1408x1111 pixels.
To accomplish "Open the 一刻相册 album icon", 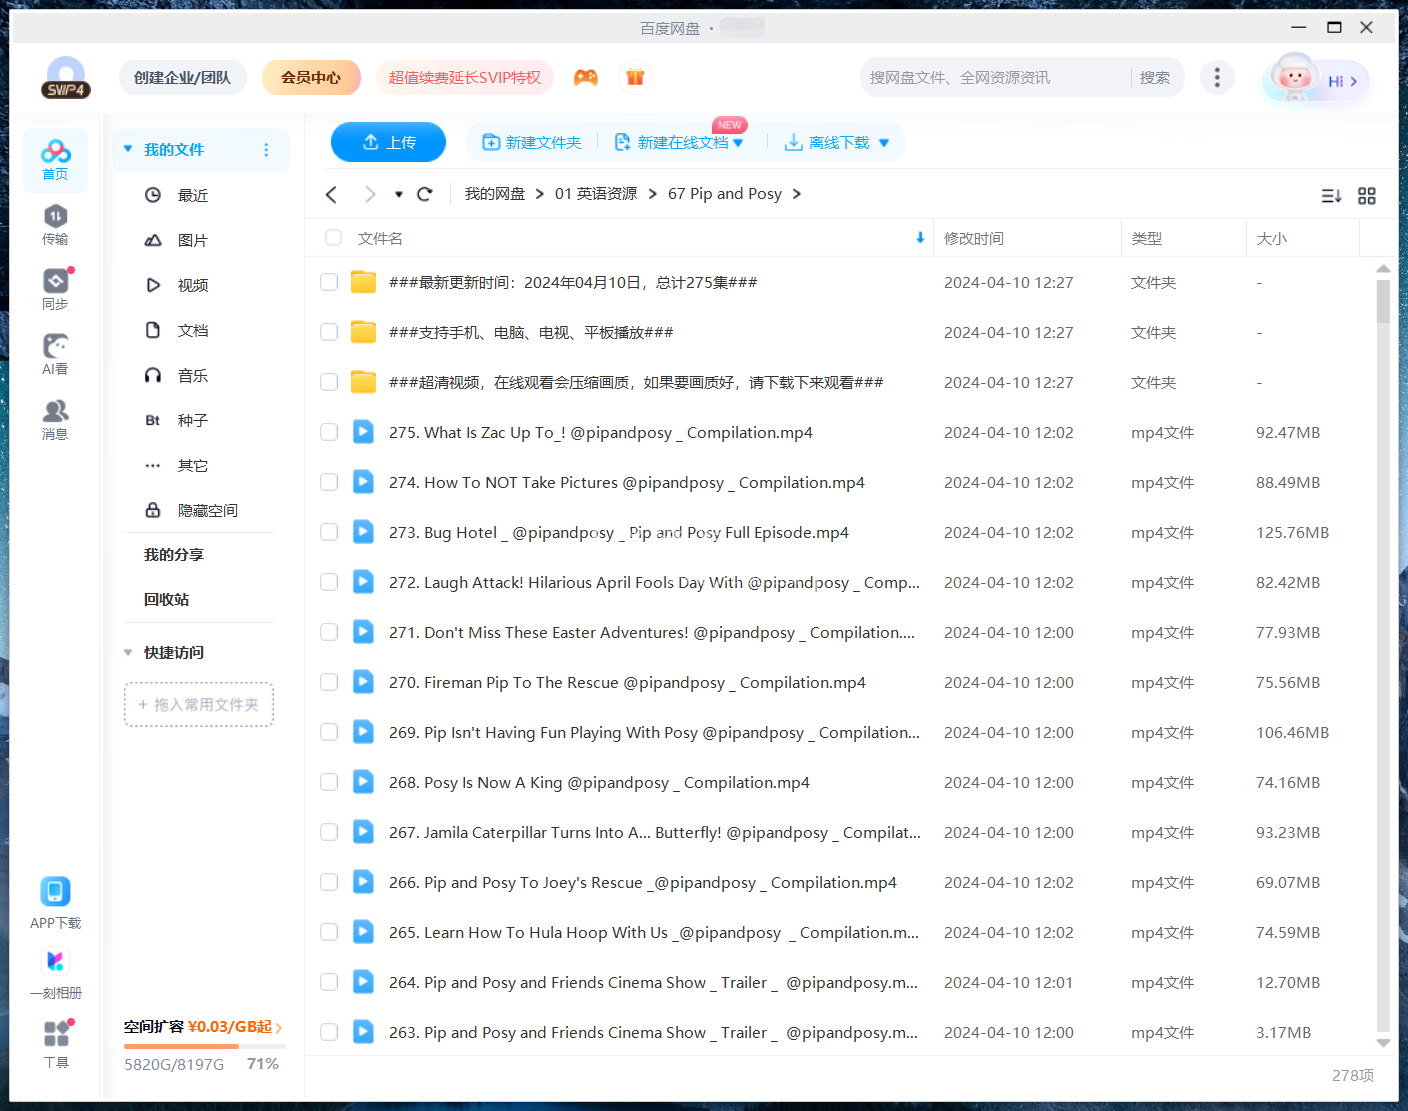I will point(55,973).
